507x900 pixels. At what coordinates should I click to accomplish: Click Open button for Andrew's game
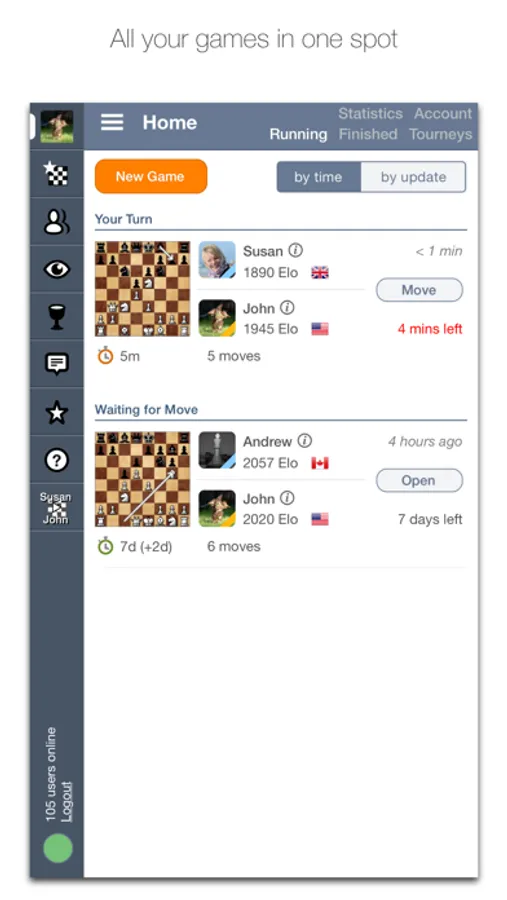[x=419, y=480]
